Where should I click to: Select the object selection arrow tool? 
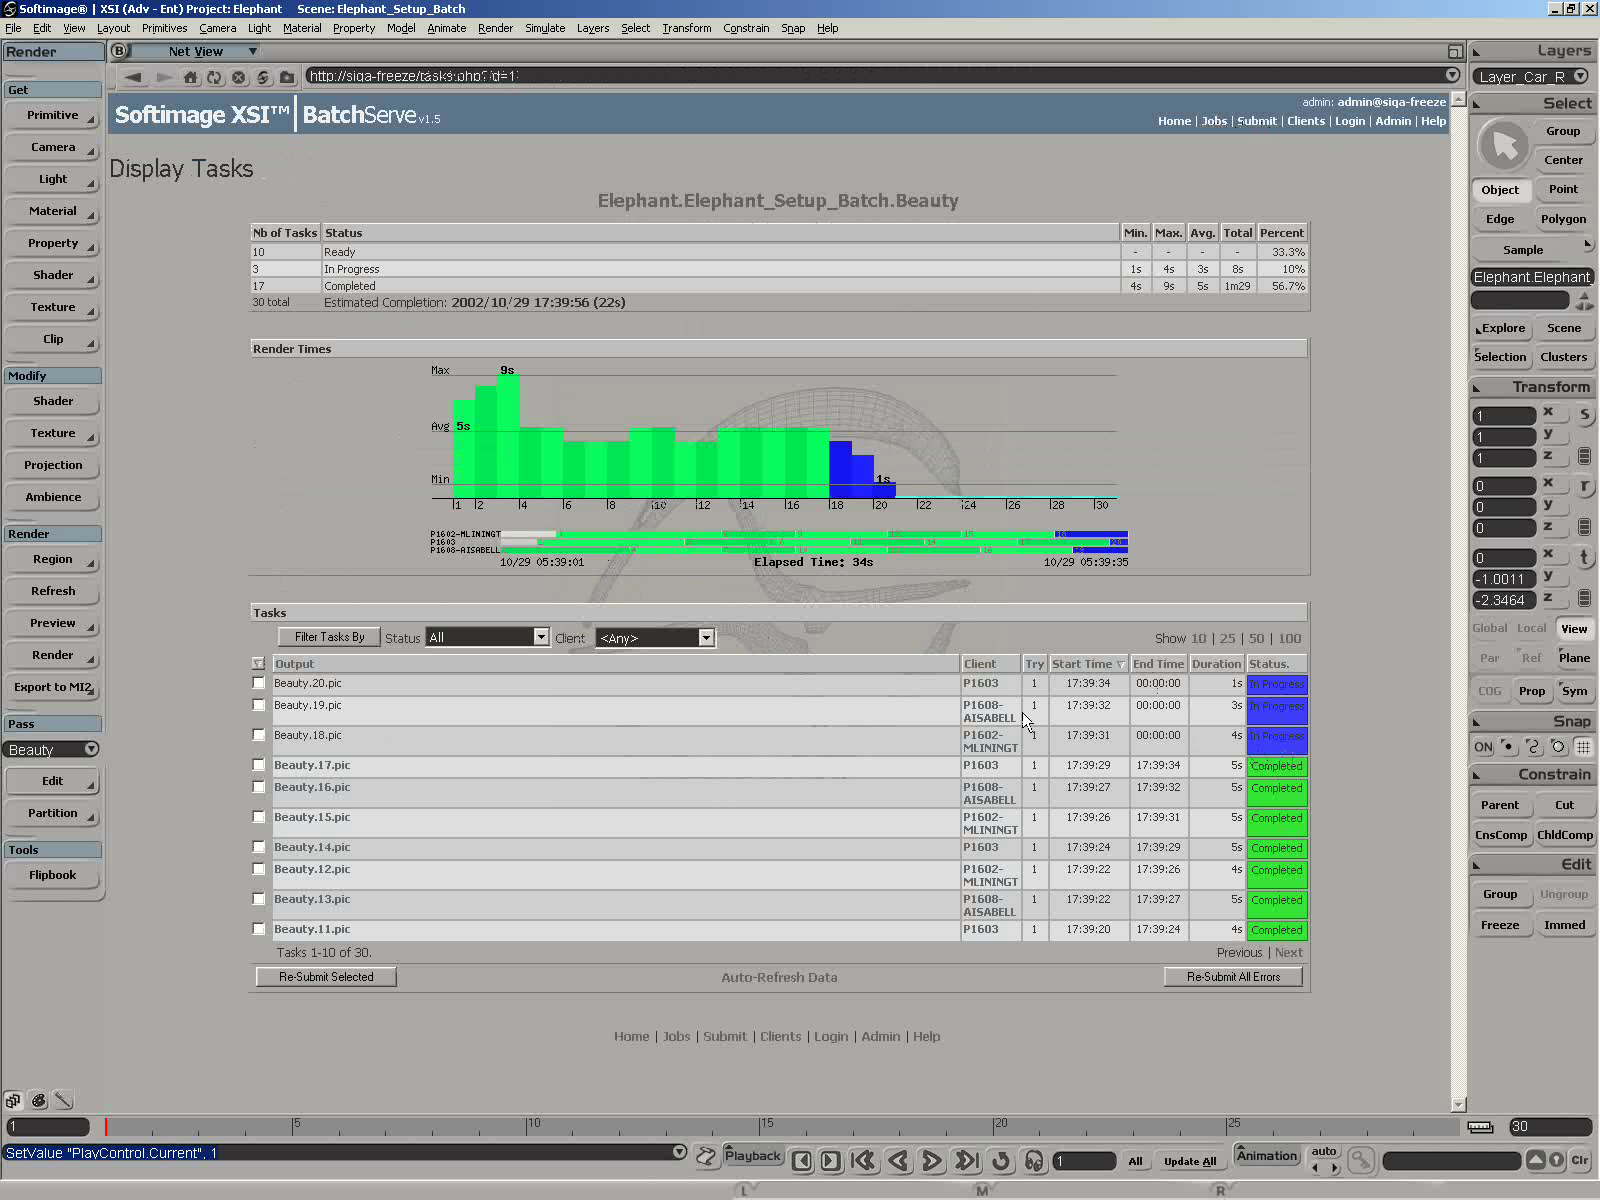pos(1503,146)
